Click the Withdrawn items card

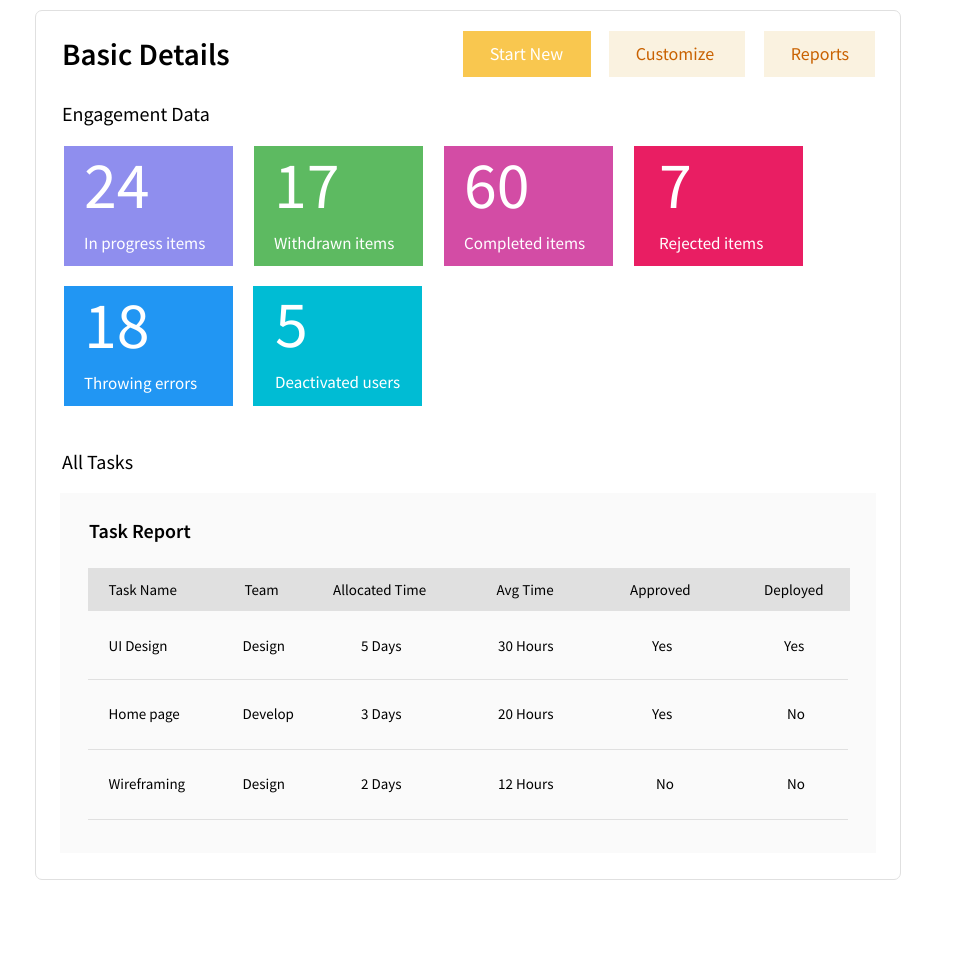point(338,205)
